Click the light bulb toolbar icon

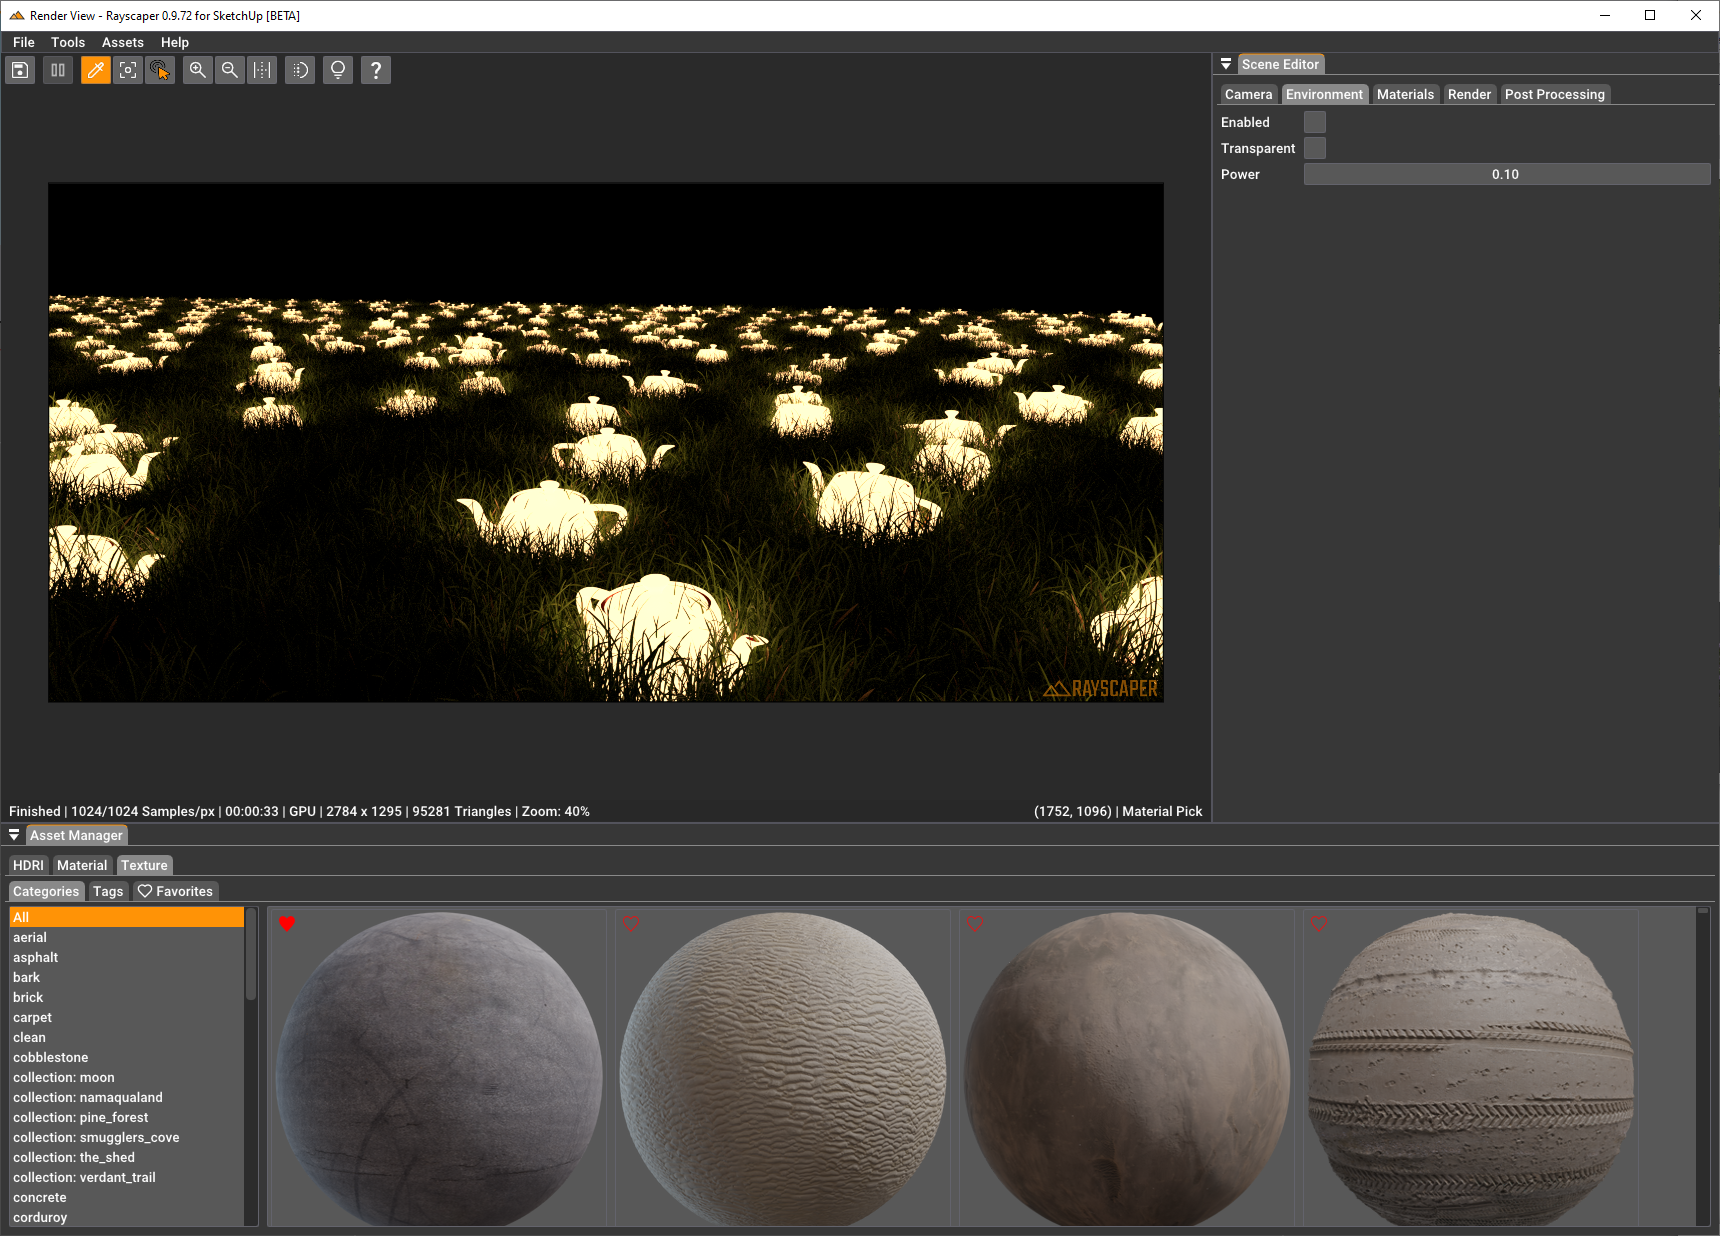coord(338,70)
